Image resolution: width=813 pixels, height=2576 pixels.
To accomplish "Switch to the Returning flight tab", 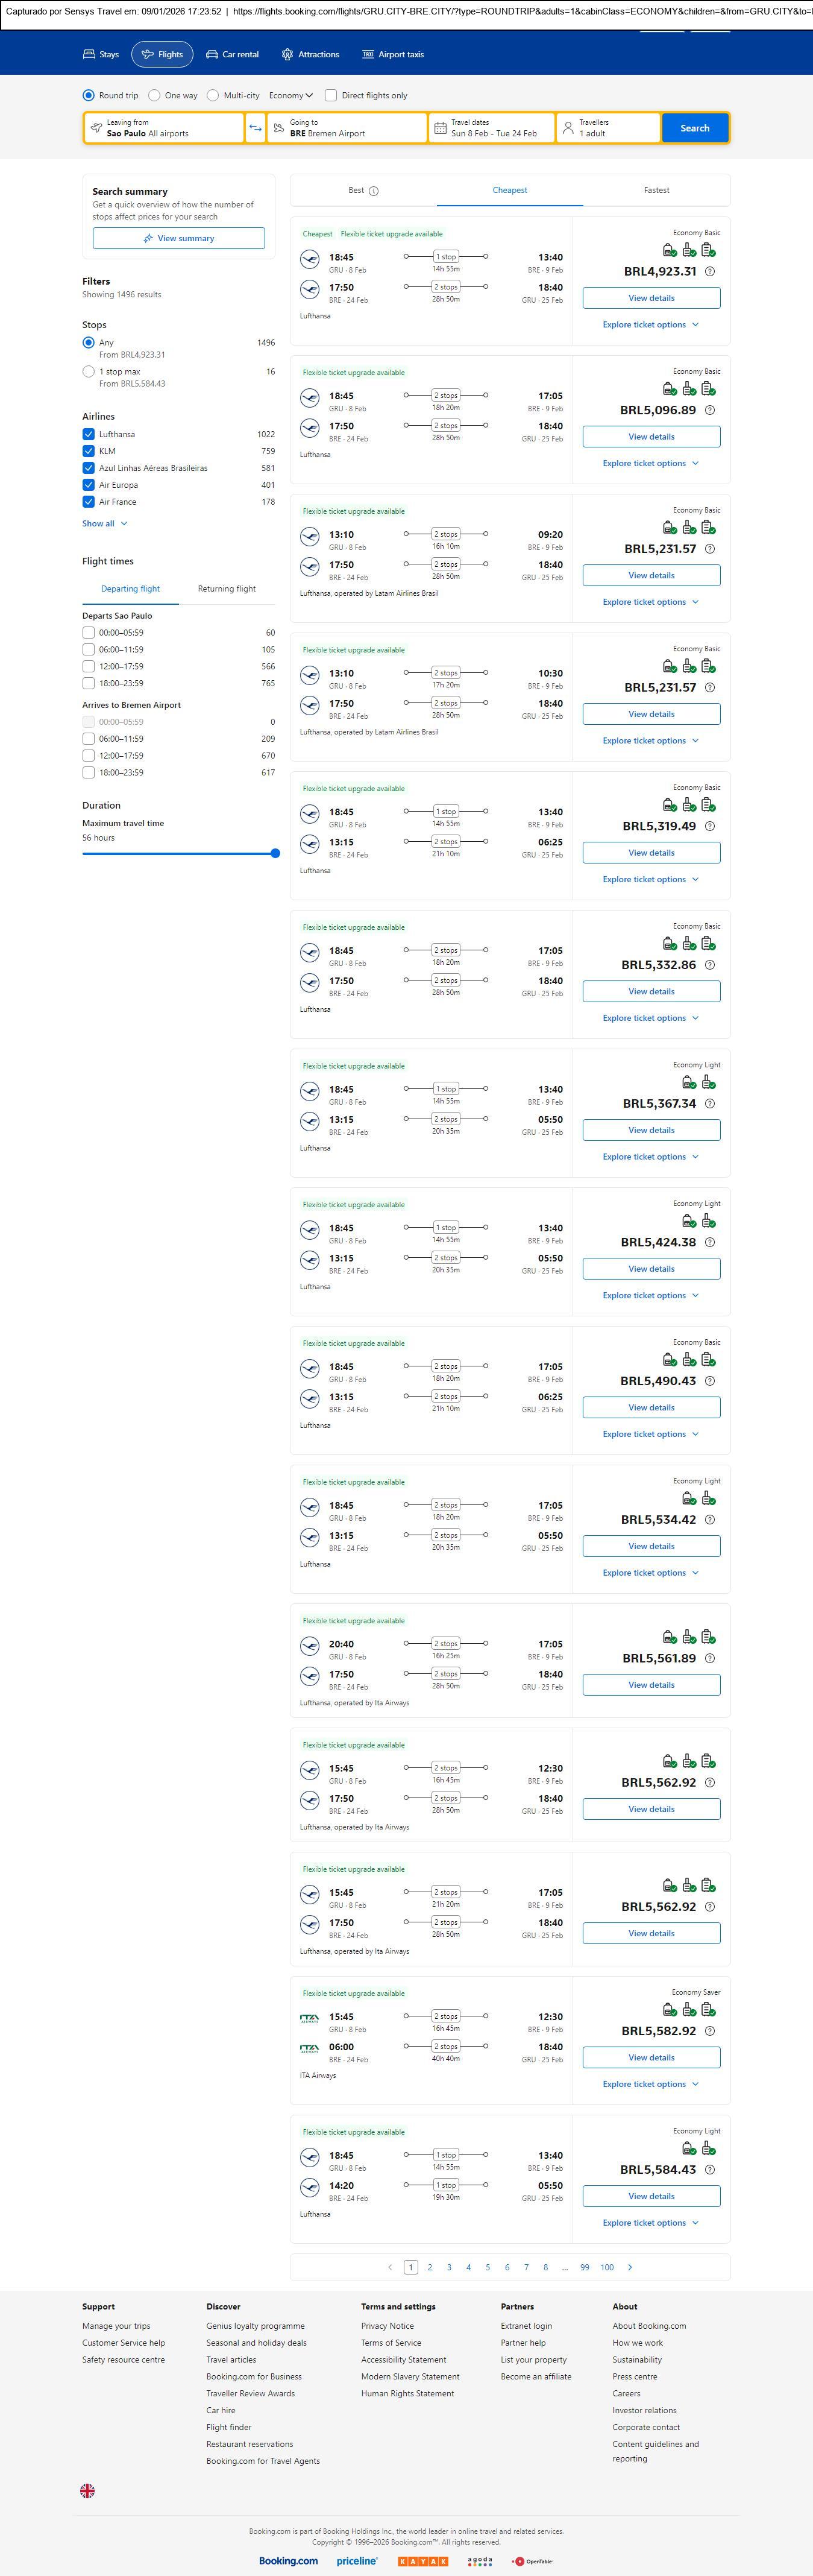I will [227, 589].
